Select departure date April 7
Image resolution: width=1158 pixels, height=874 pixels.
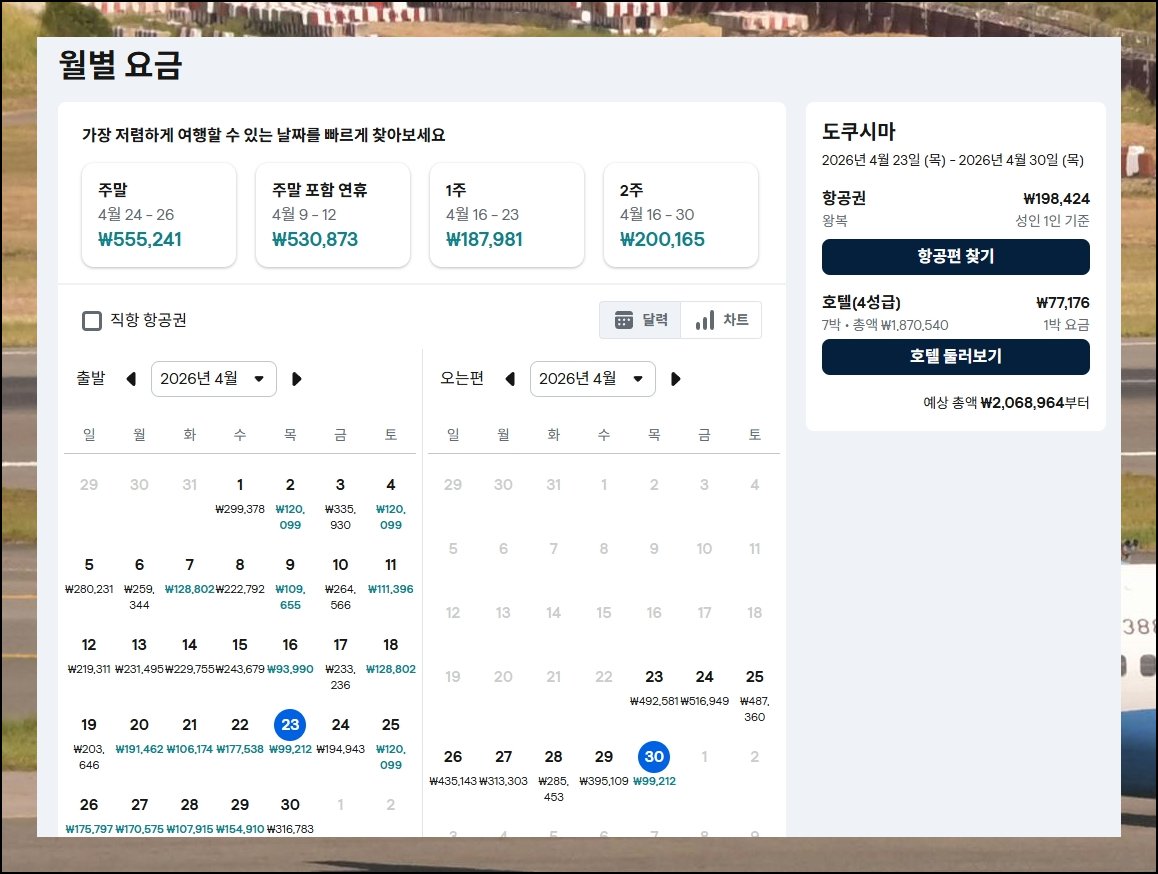[190, 576]
